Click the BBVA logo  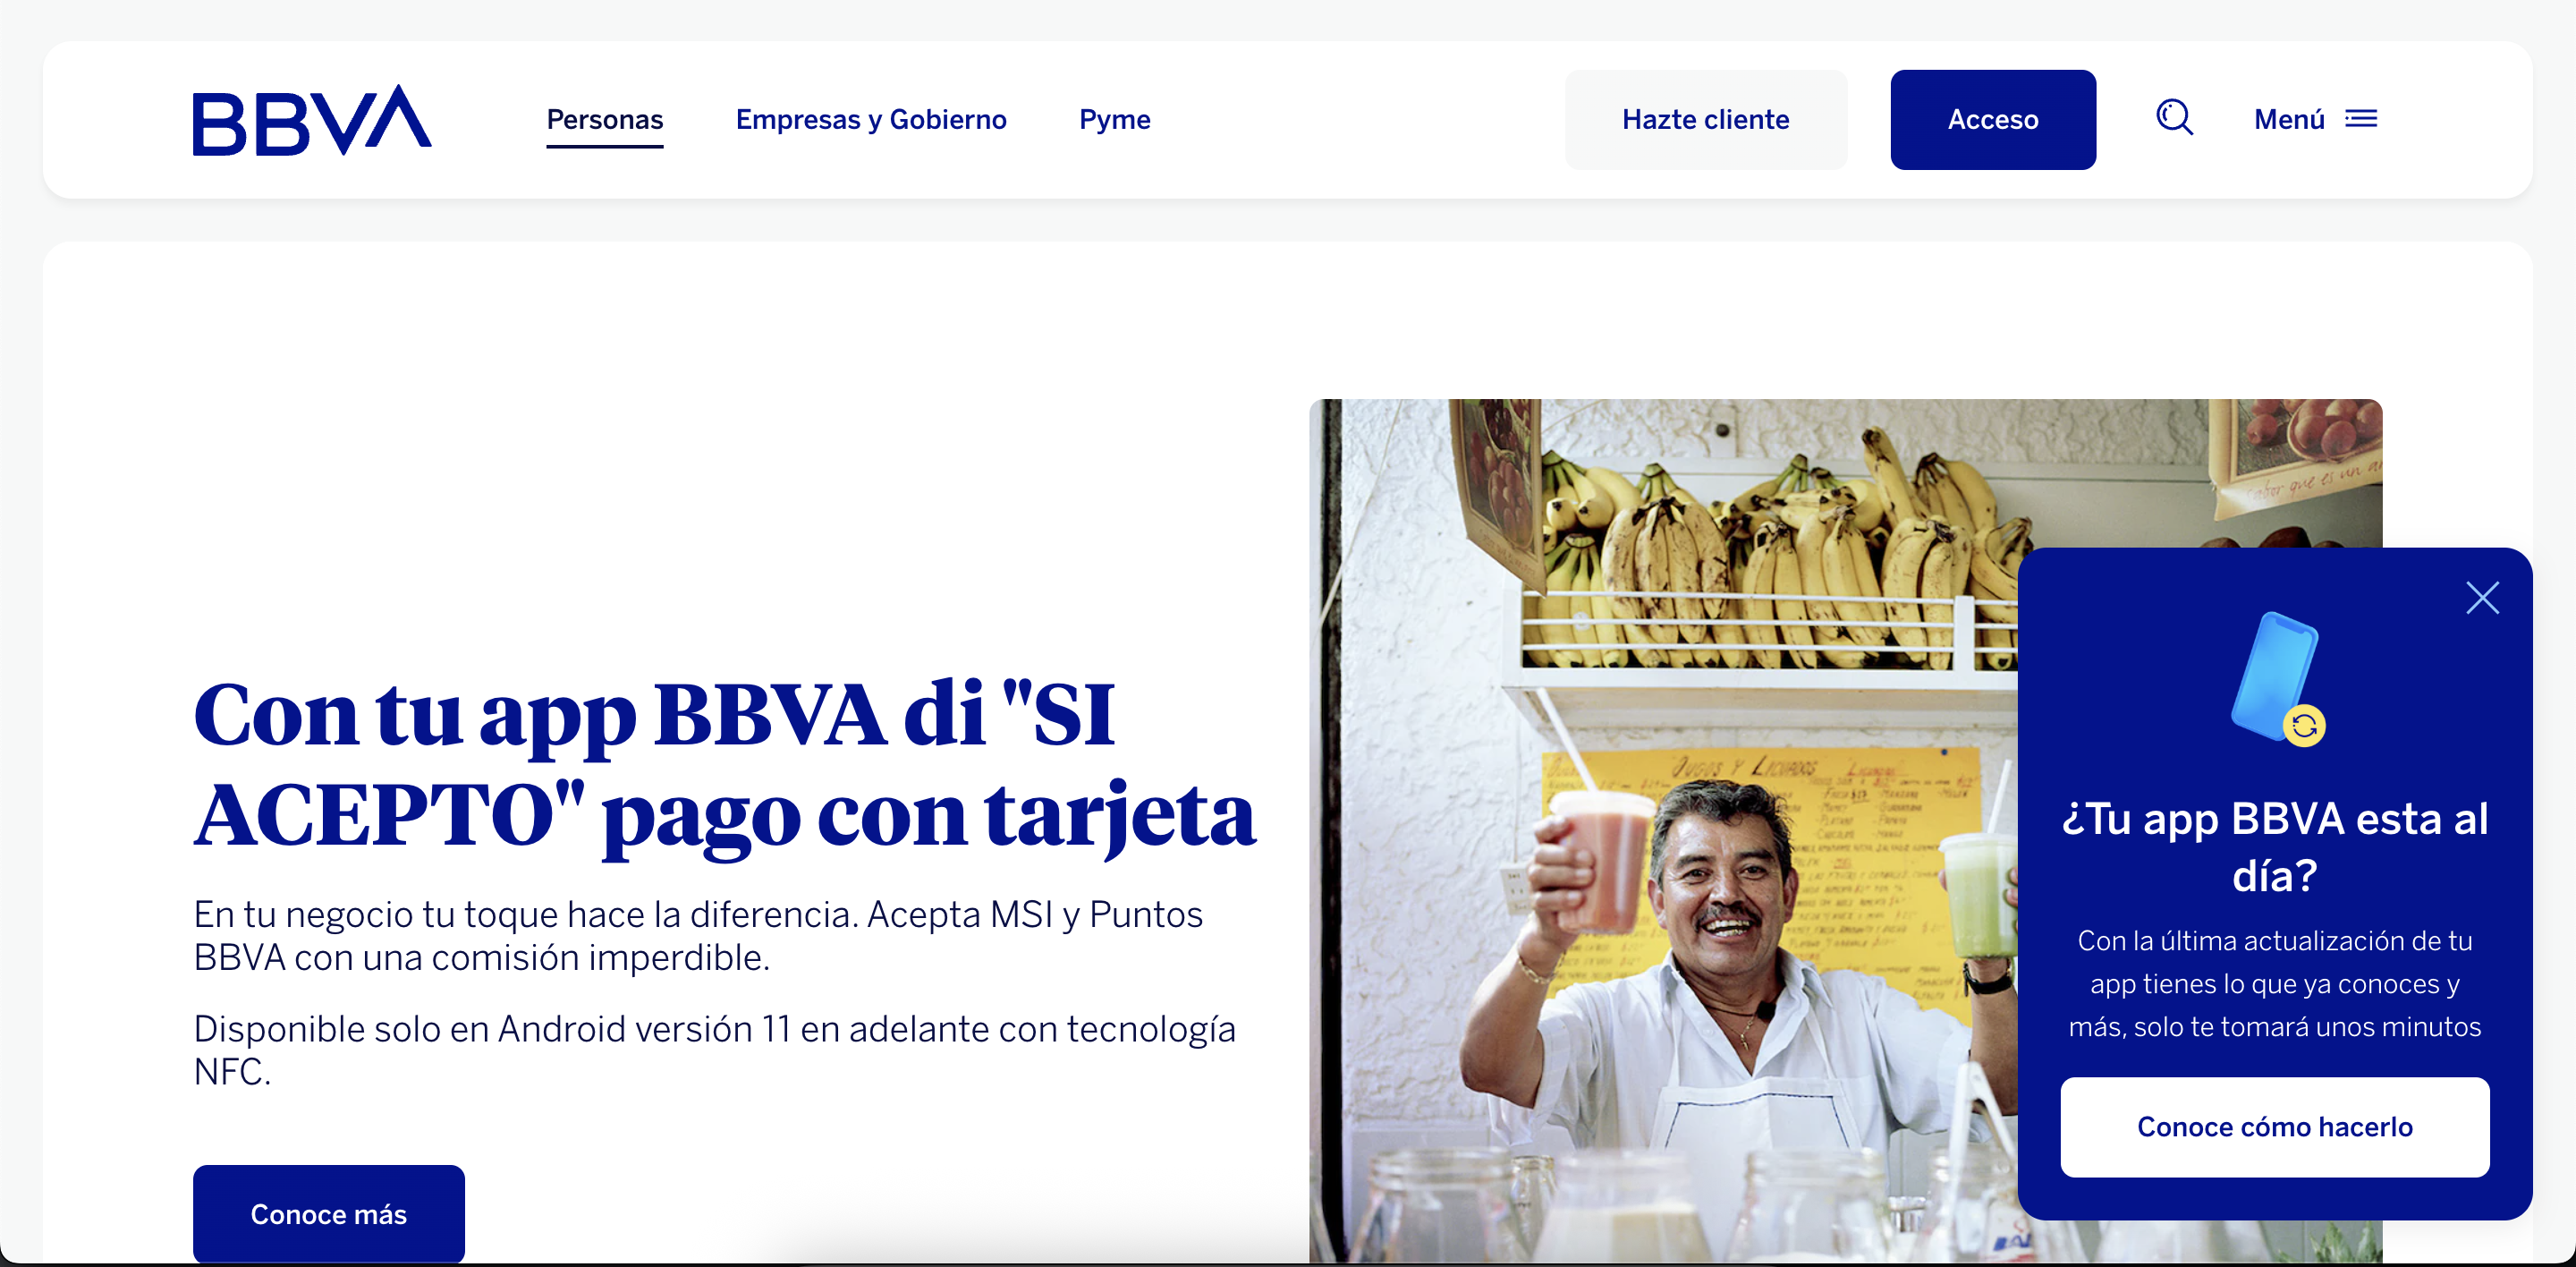tap(311, 120)
